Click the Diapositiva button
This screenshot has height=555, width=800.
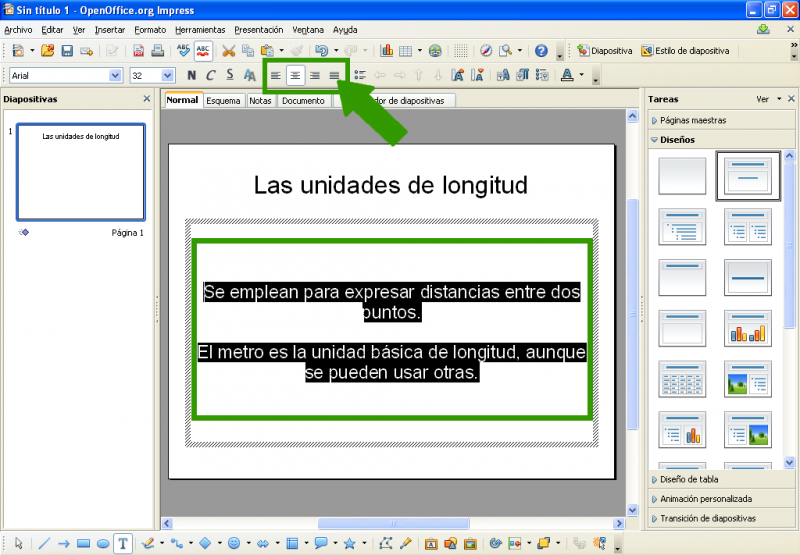coord(604,50)
